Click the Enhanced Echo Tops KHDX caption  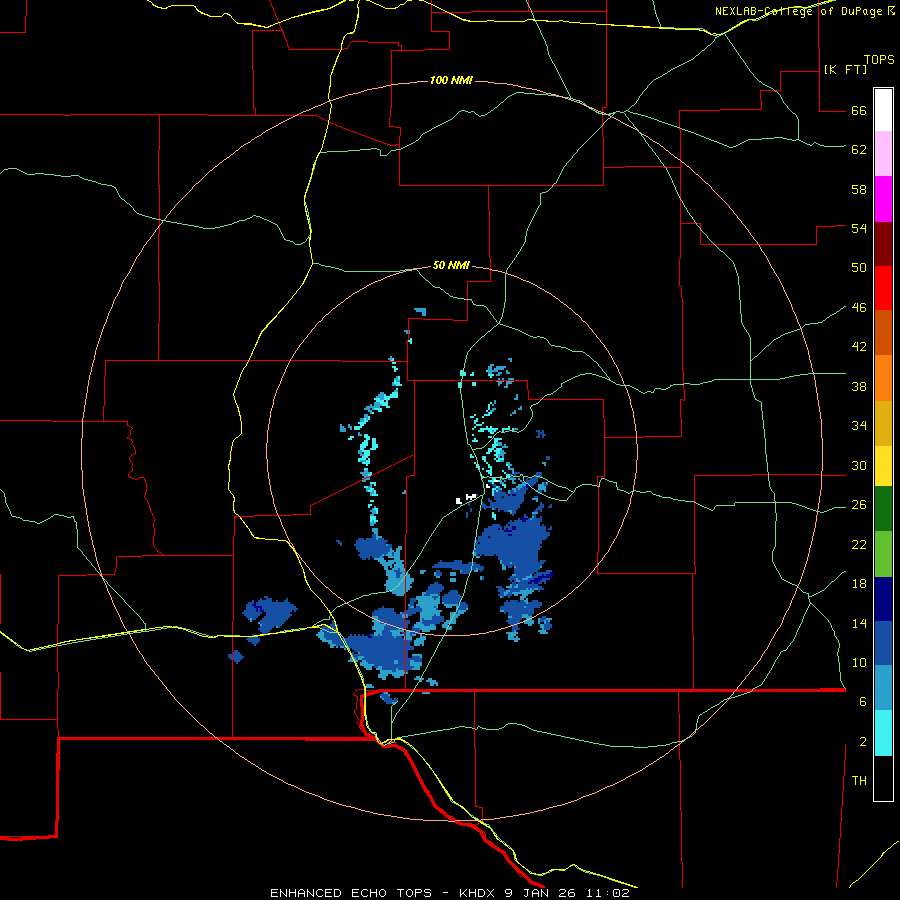tap(449, 893)
